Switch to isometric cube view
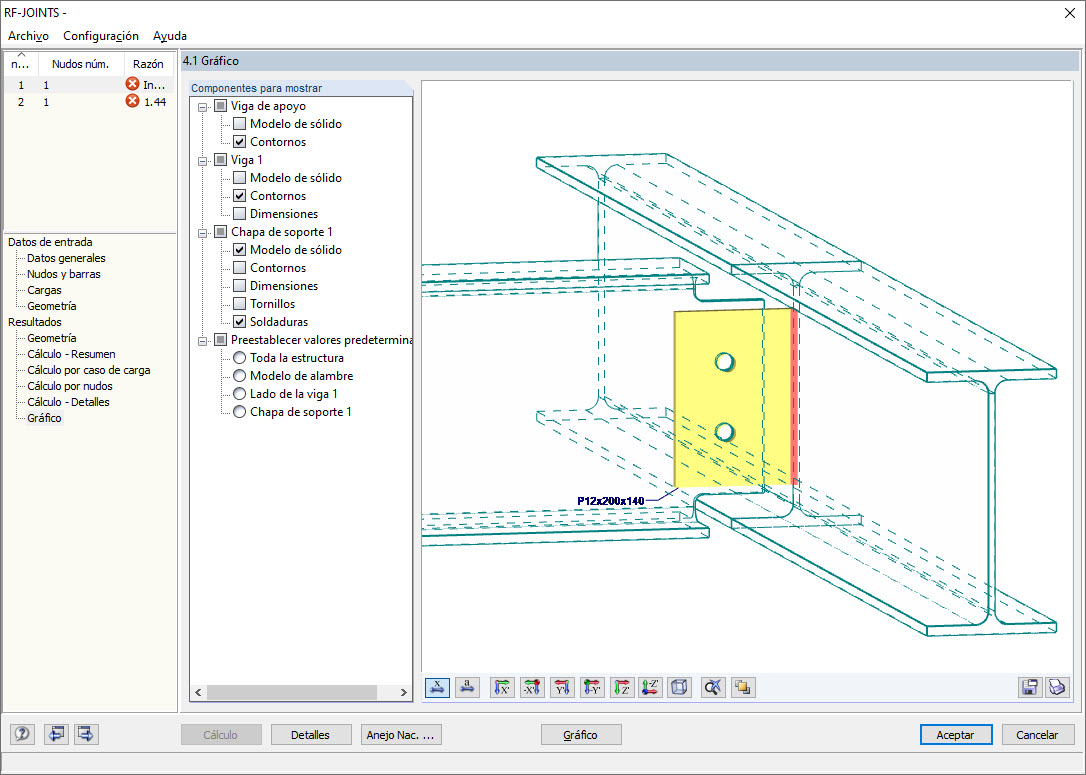This screenshot has height=775, width=1086. [680, 688]
